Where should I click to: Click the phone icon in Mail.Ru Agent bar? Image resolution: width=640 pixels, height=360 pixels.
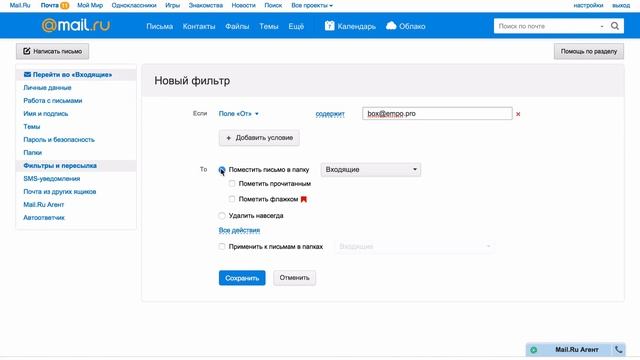pyautogui.click(x=619, y=349)
